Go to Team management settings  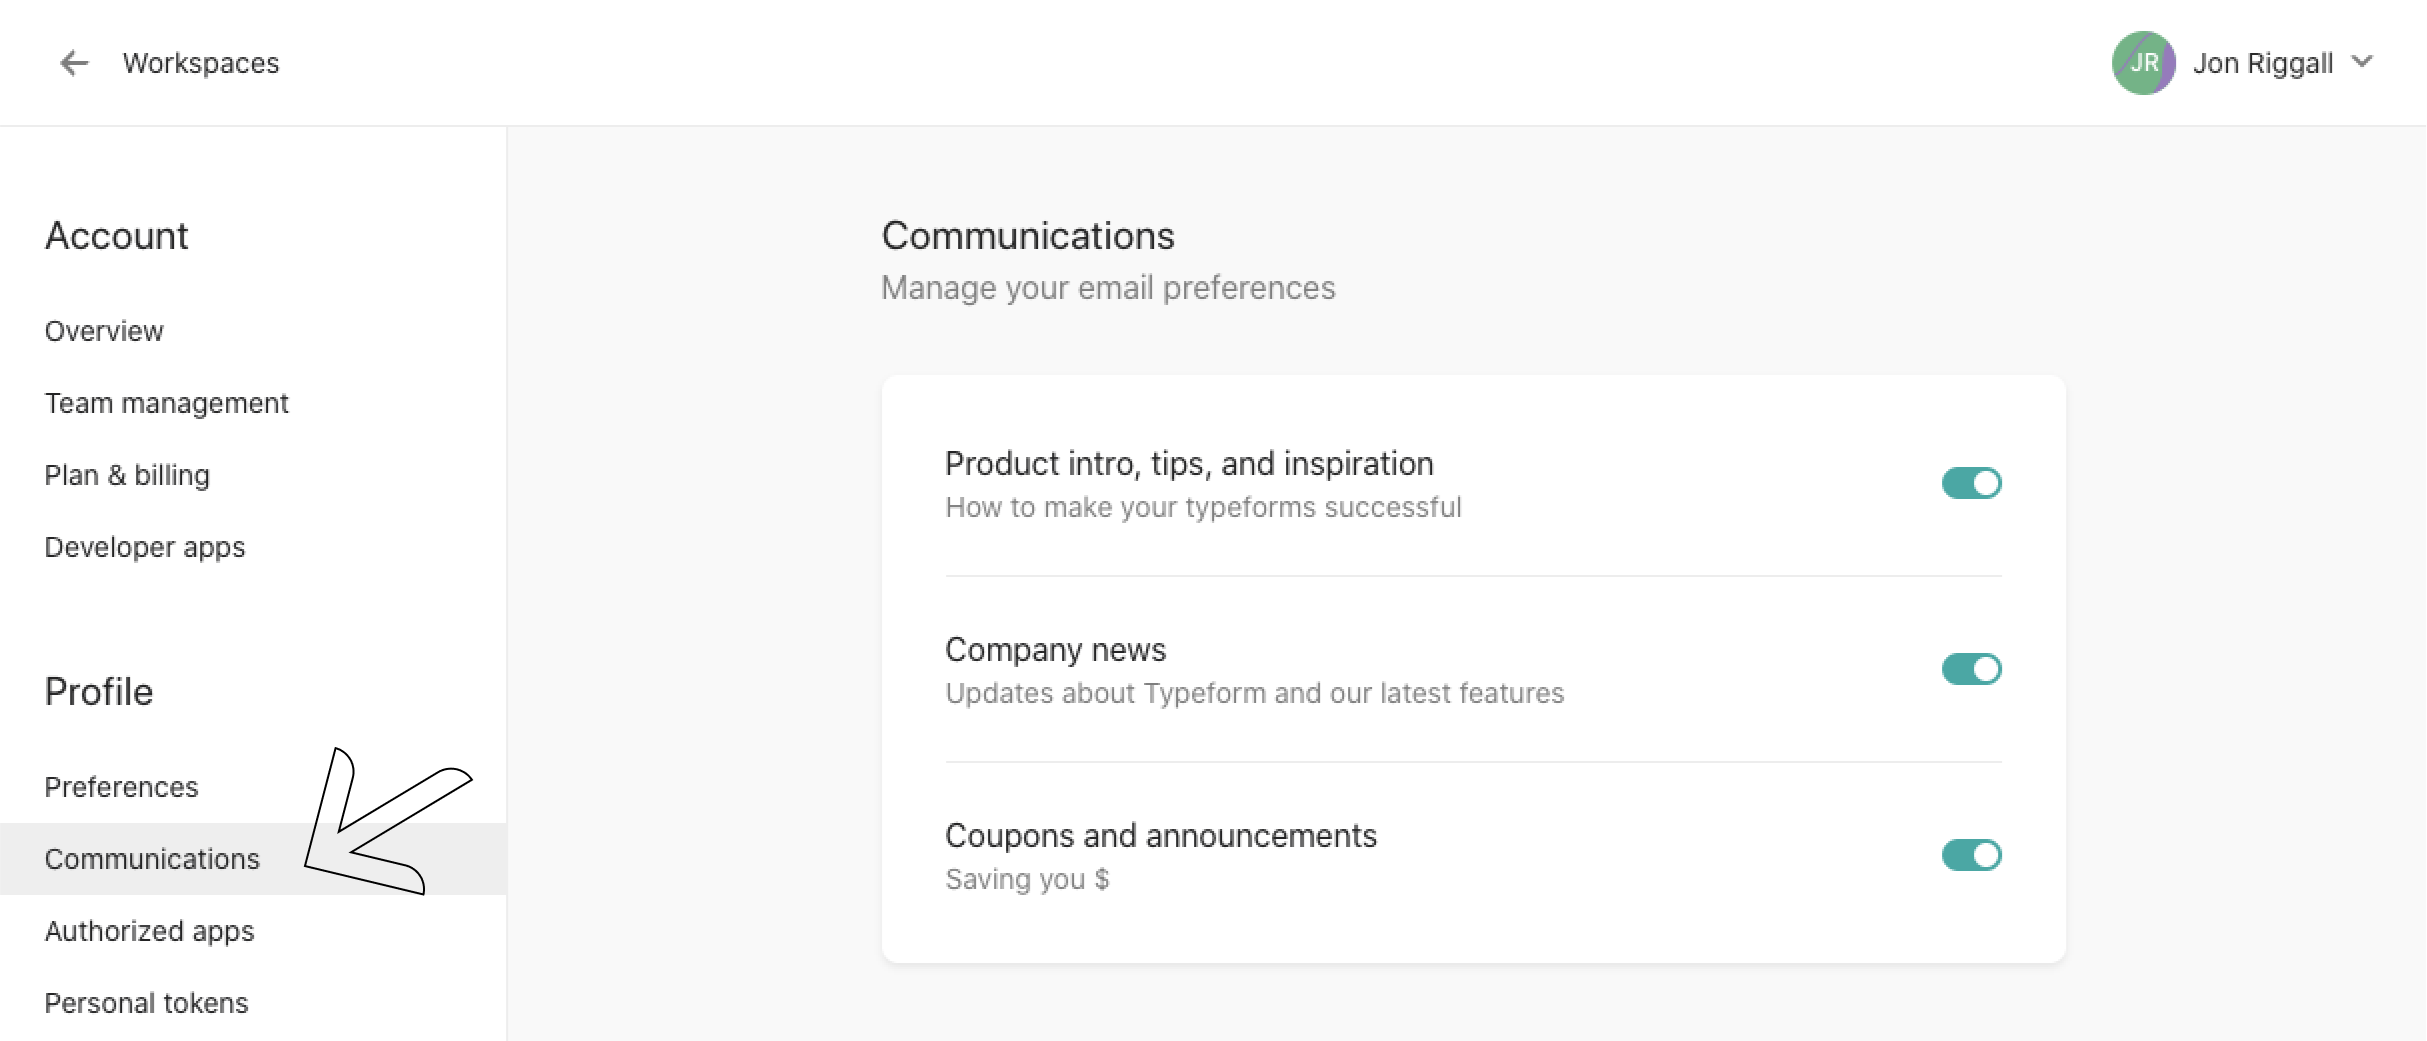(x=167, y=403)
